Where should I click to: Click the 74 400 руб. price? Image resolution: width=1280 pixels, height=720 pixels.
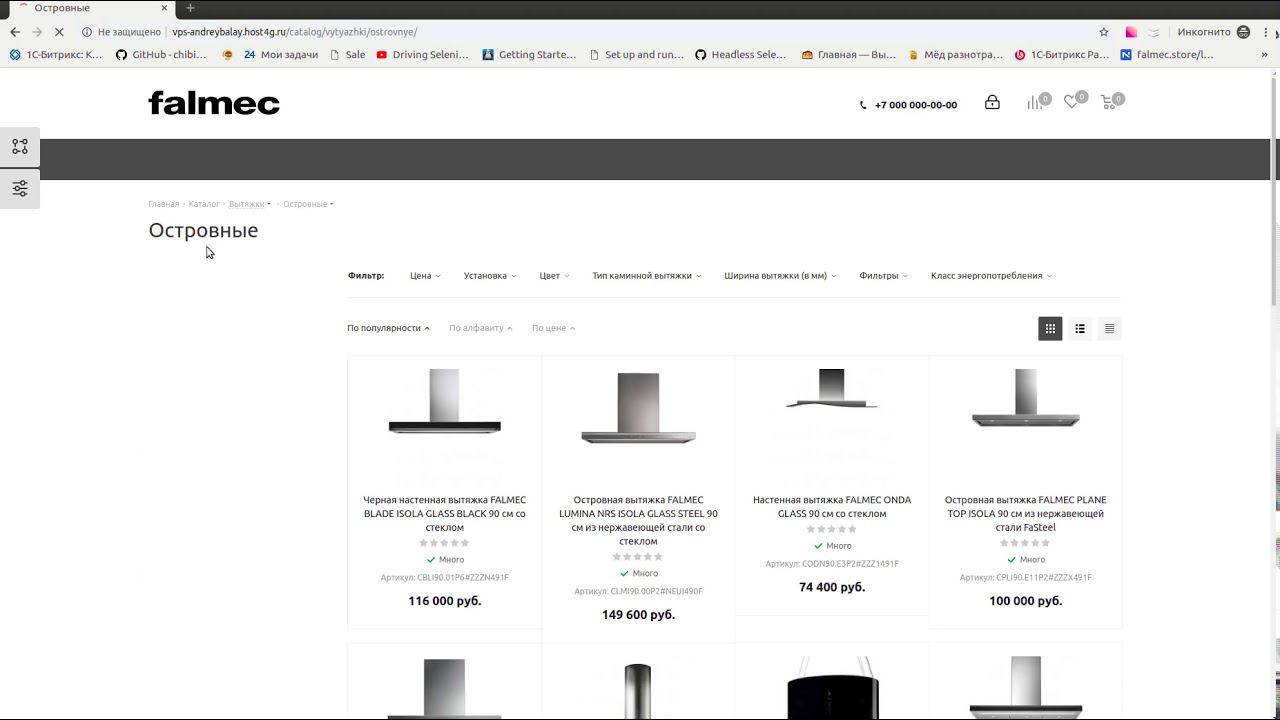[832, 587]
